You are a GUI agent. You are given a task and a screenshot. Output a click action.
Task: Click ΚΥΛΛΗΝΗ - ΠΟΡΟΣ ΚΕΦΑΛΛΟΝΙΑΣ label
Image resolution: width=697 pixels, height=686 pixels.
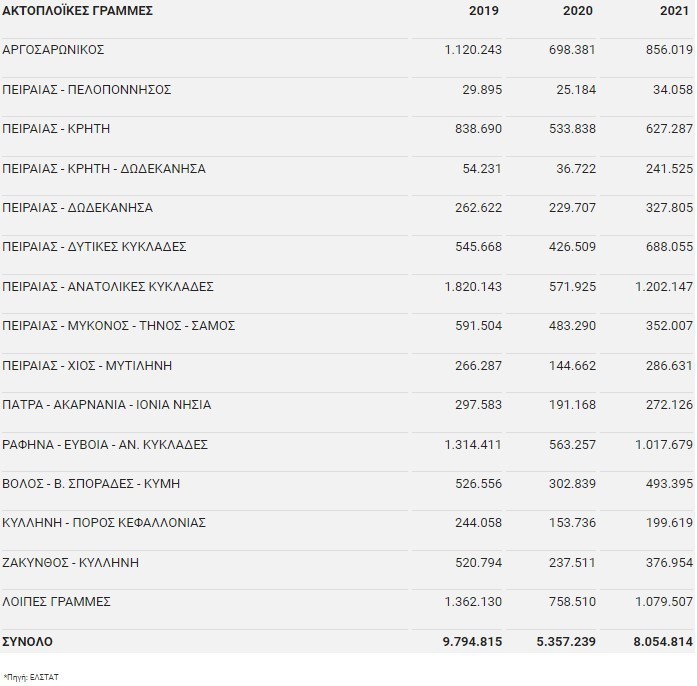tap(104, 523)
